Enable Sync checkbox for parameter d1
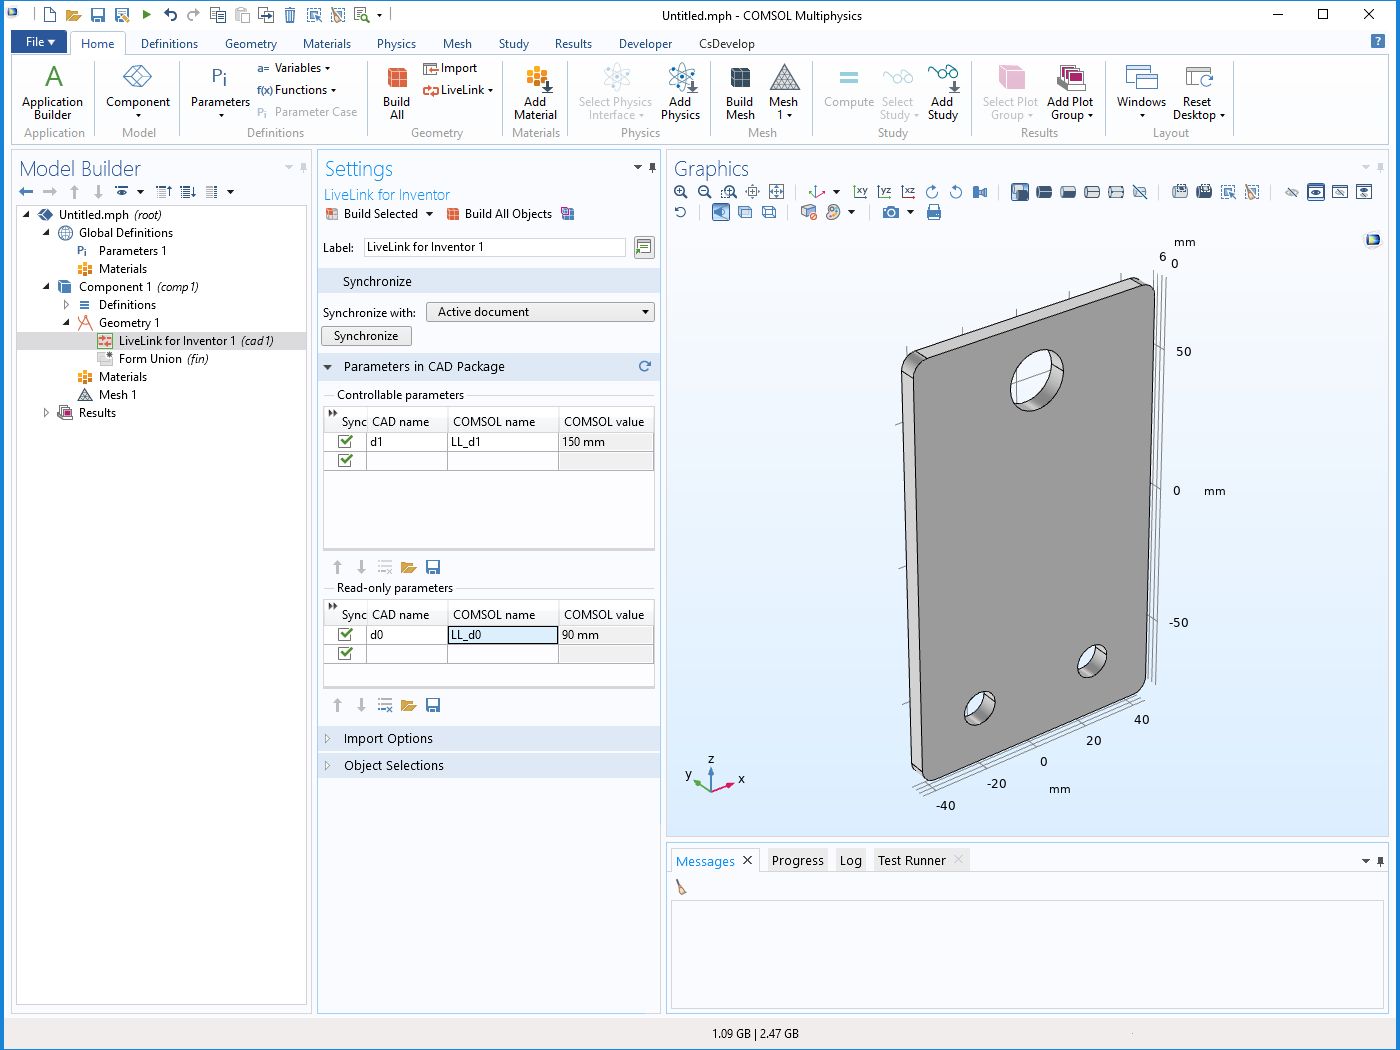 click(346, 441)
